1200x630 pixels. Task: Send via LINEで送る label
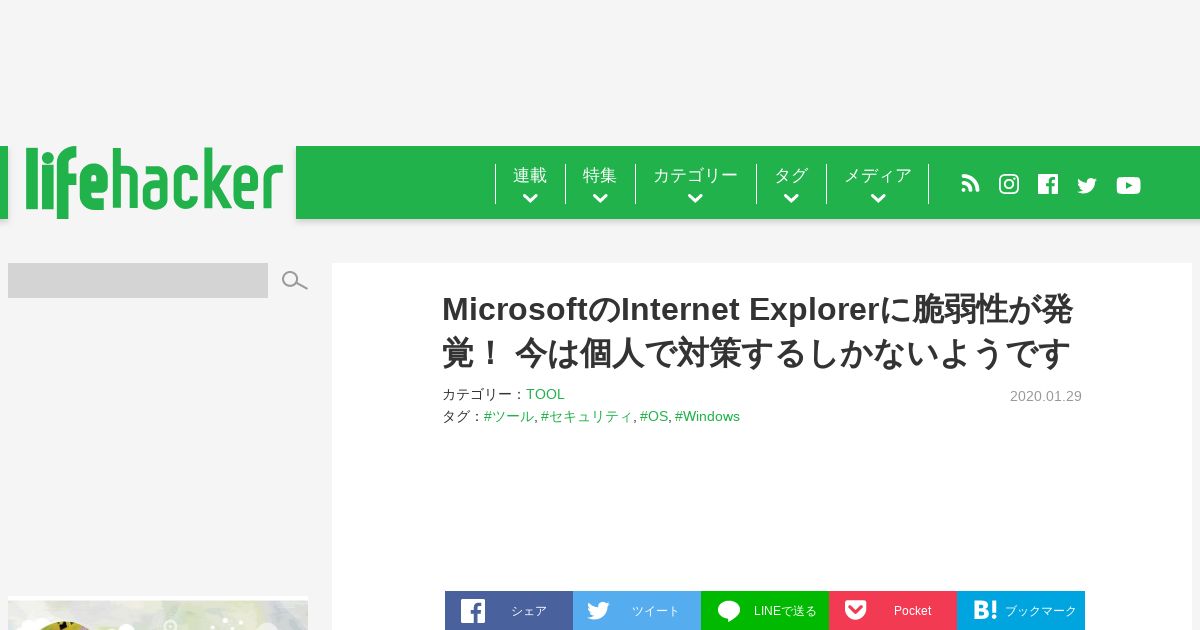[785, 611]
